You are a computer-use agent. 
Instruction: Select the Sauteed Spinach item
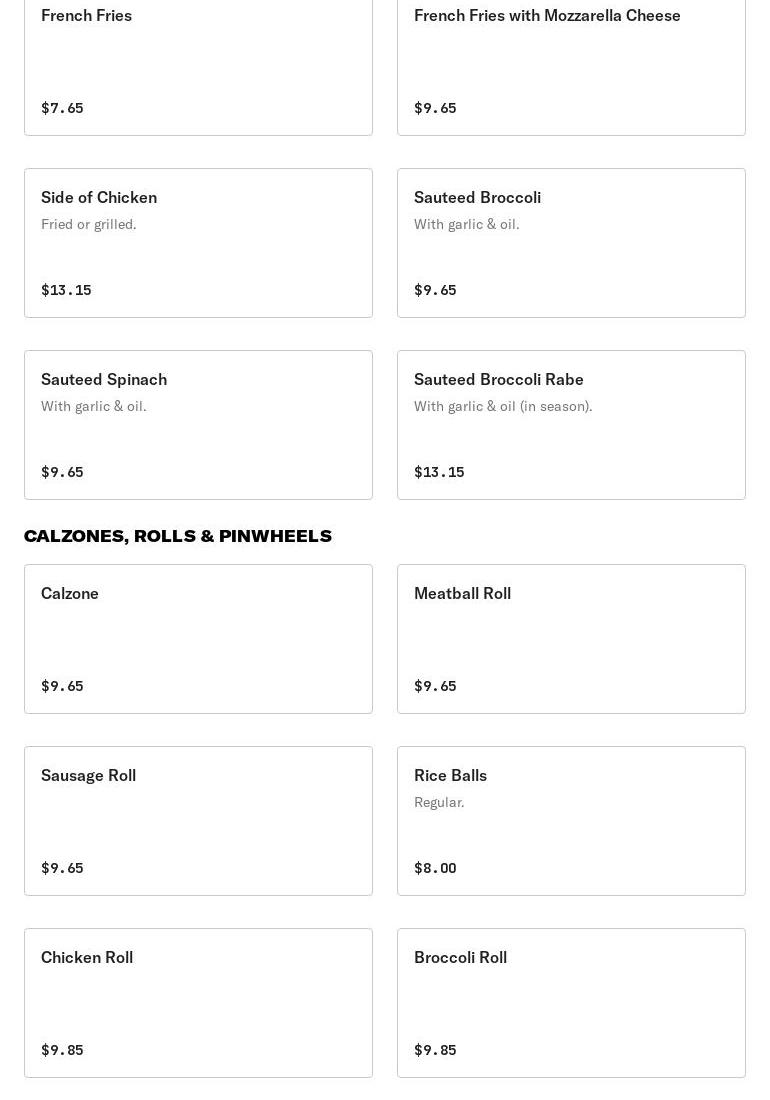point(104,380)
